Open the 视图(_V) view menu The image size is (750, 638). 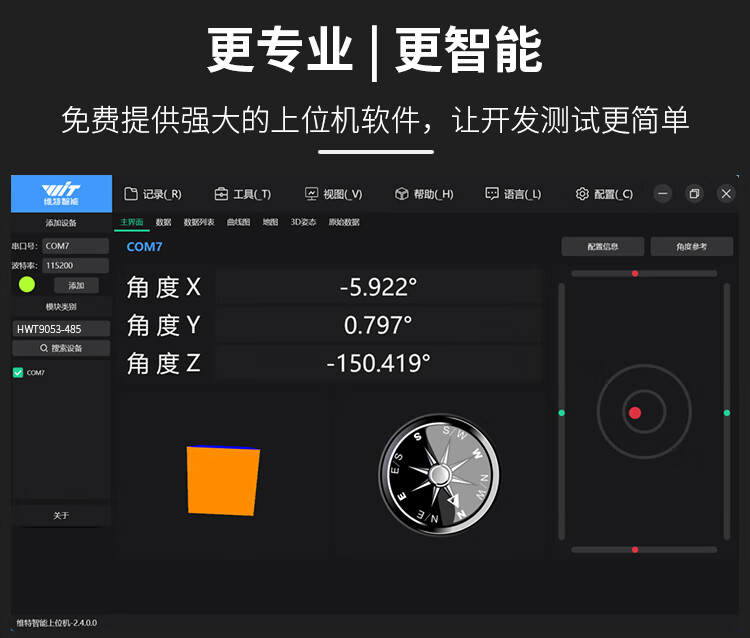coord(333,194)
